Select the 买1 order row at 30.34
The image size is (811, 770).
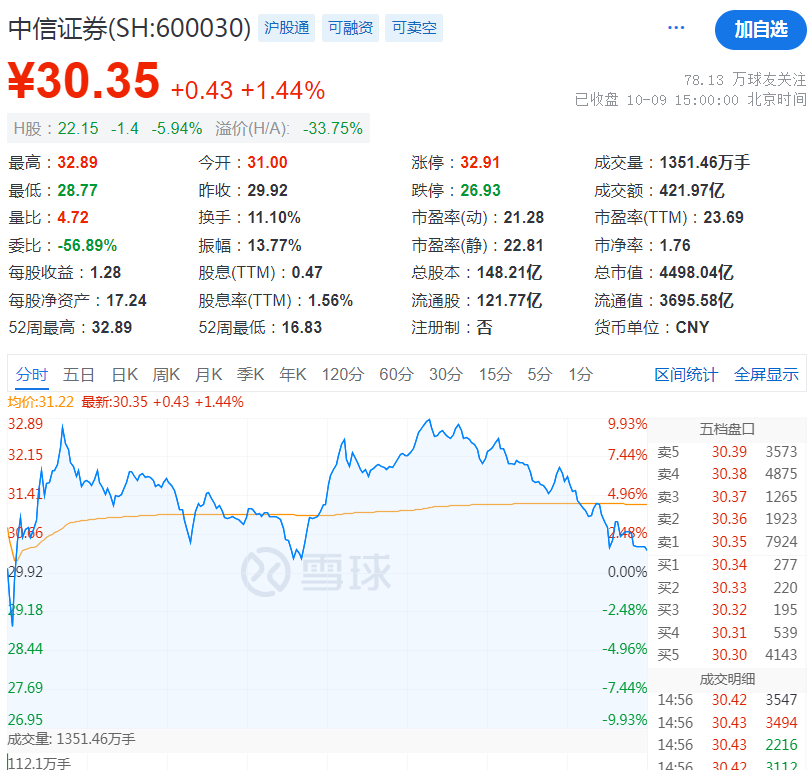point(727,565)
